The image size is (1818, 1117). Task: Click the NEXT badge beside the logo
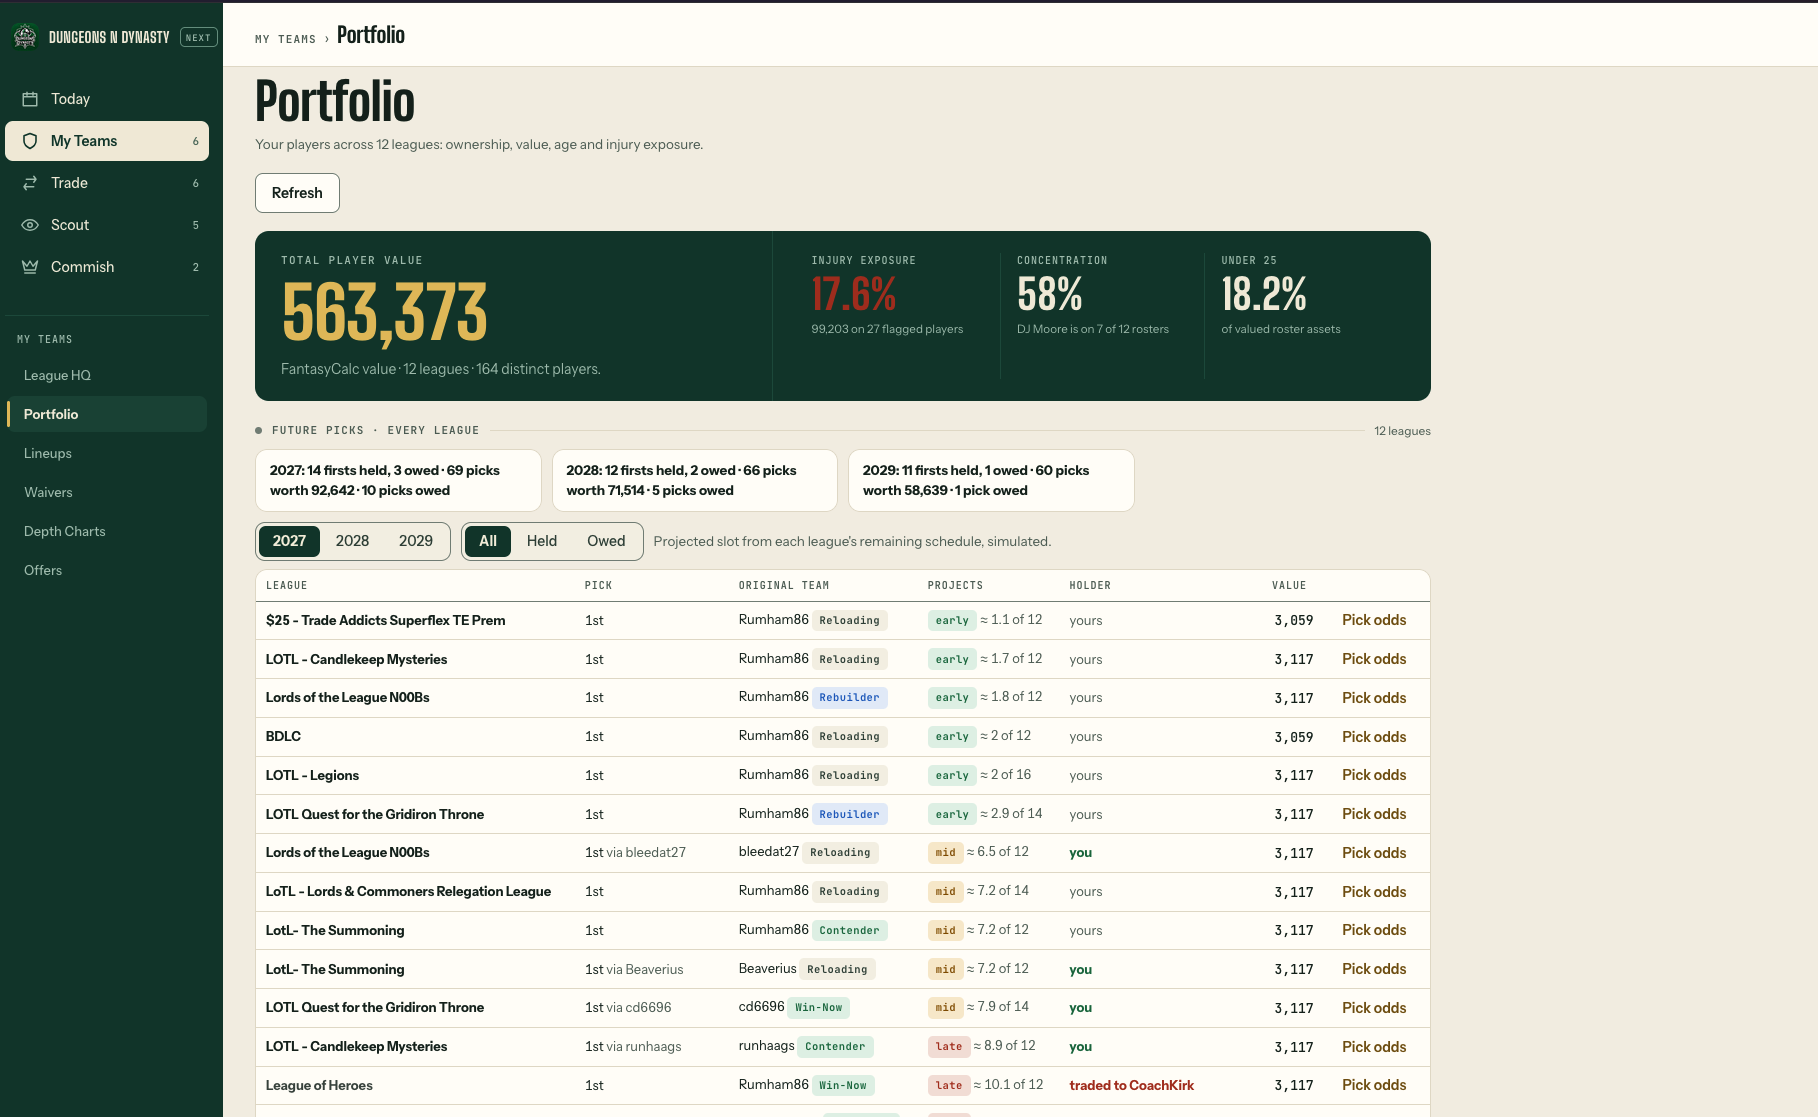(198, 38)
